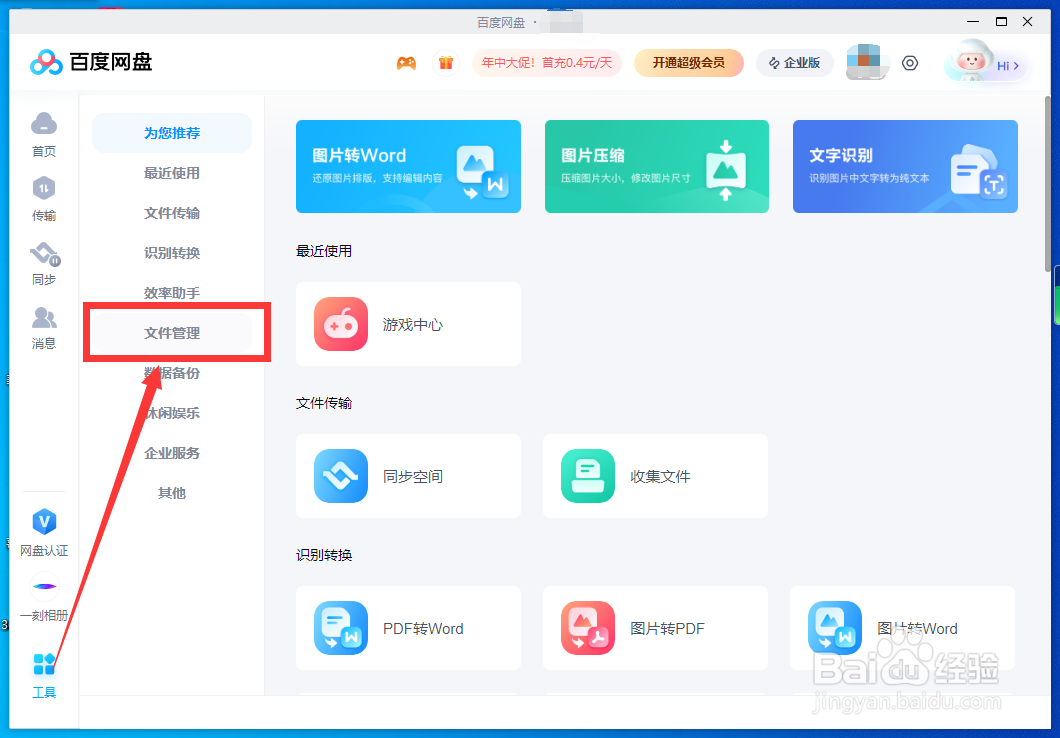1060x738 pixels.
Task: Click the vertical scrollbar on the right
Action: click(x=1048, y=182)
